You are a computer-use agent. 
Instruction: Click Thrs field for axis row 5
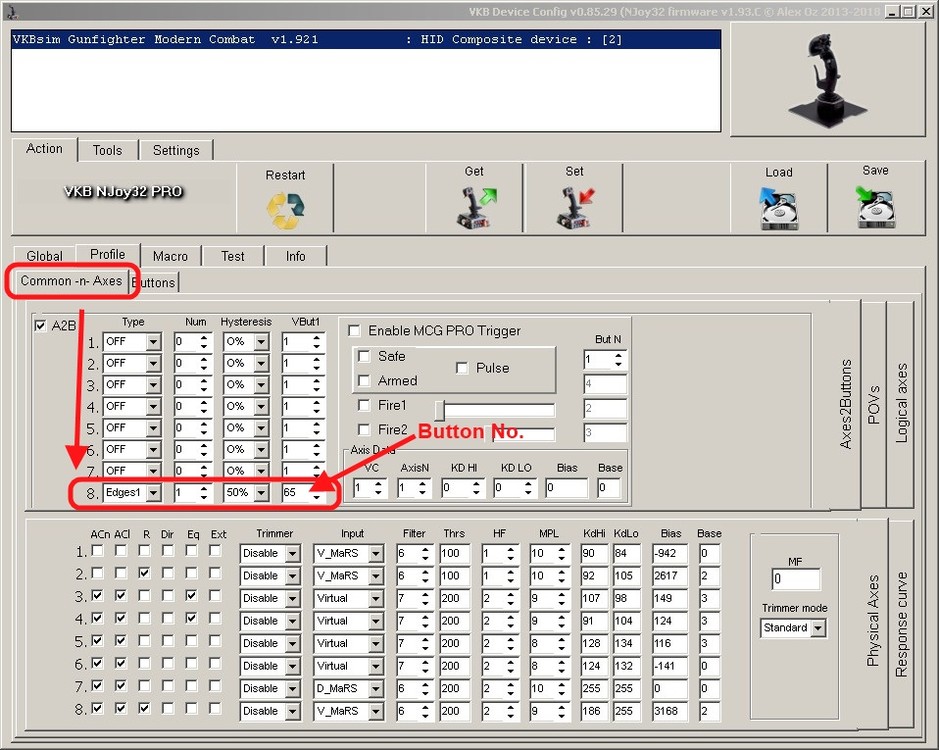454,643
